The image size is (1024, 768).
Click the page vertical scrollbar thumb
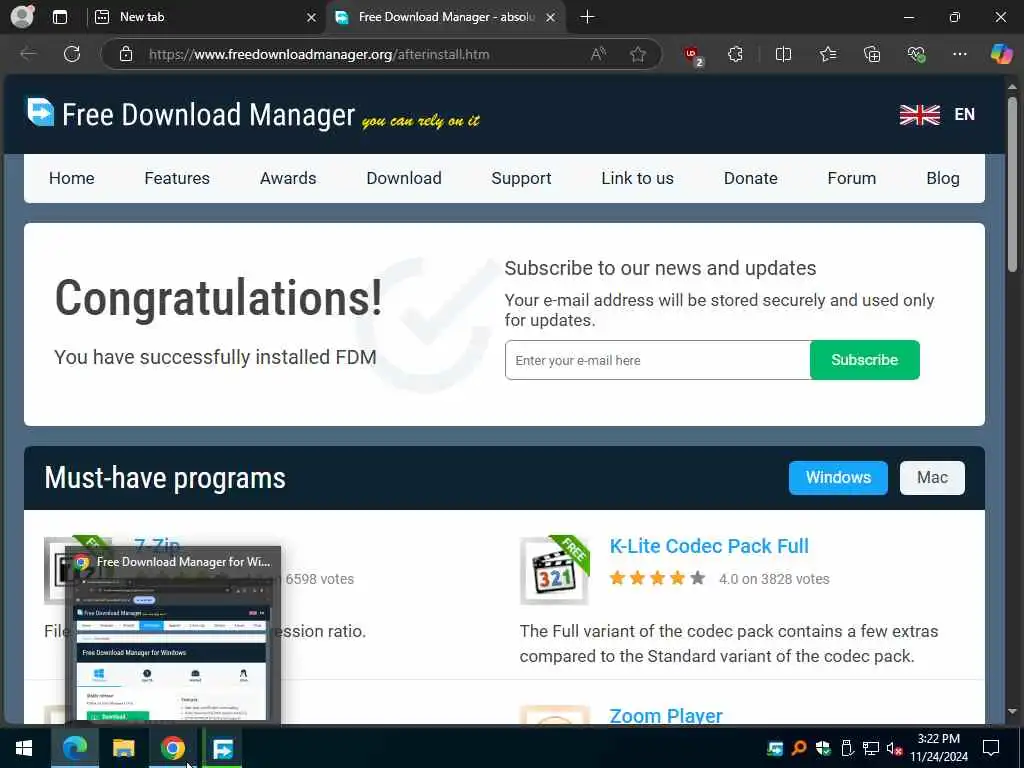[x=1012, y=184]
